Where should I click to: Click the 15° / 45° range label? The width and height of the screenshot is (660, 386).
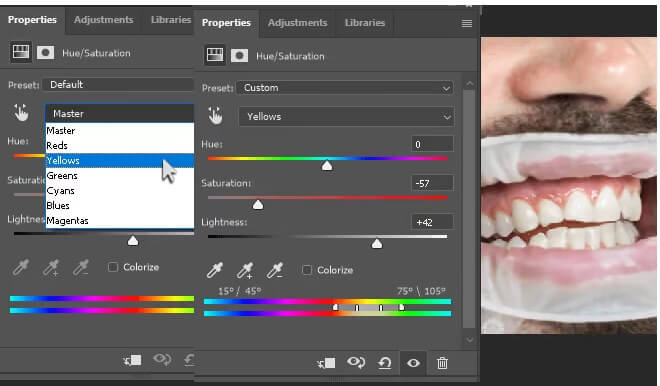tap(240, 291)
